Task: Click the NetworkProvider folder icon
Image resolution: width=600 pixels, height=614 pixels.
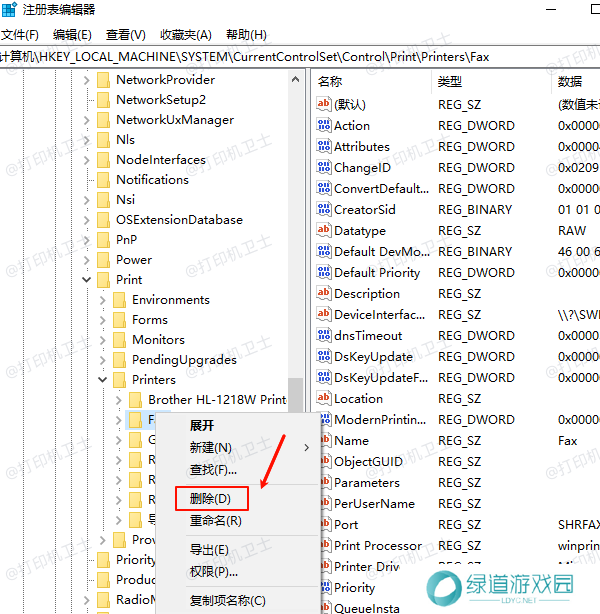Action: point(103,80)
